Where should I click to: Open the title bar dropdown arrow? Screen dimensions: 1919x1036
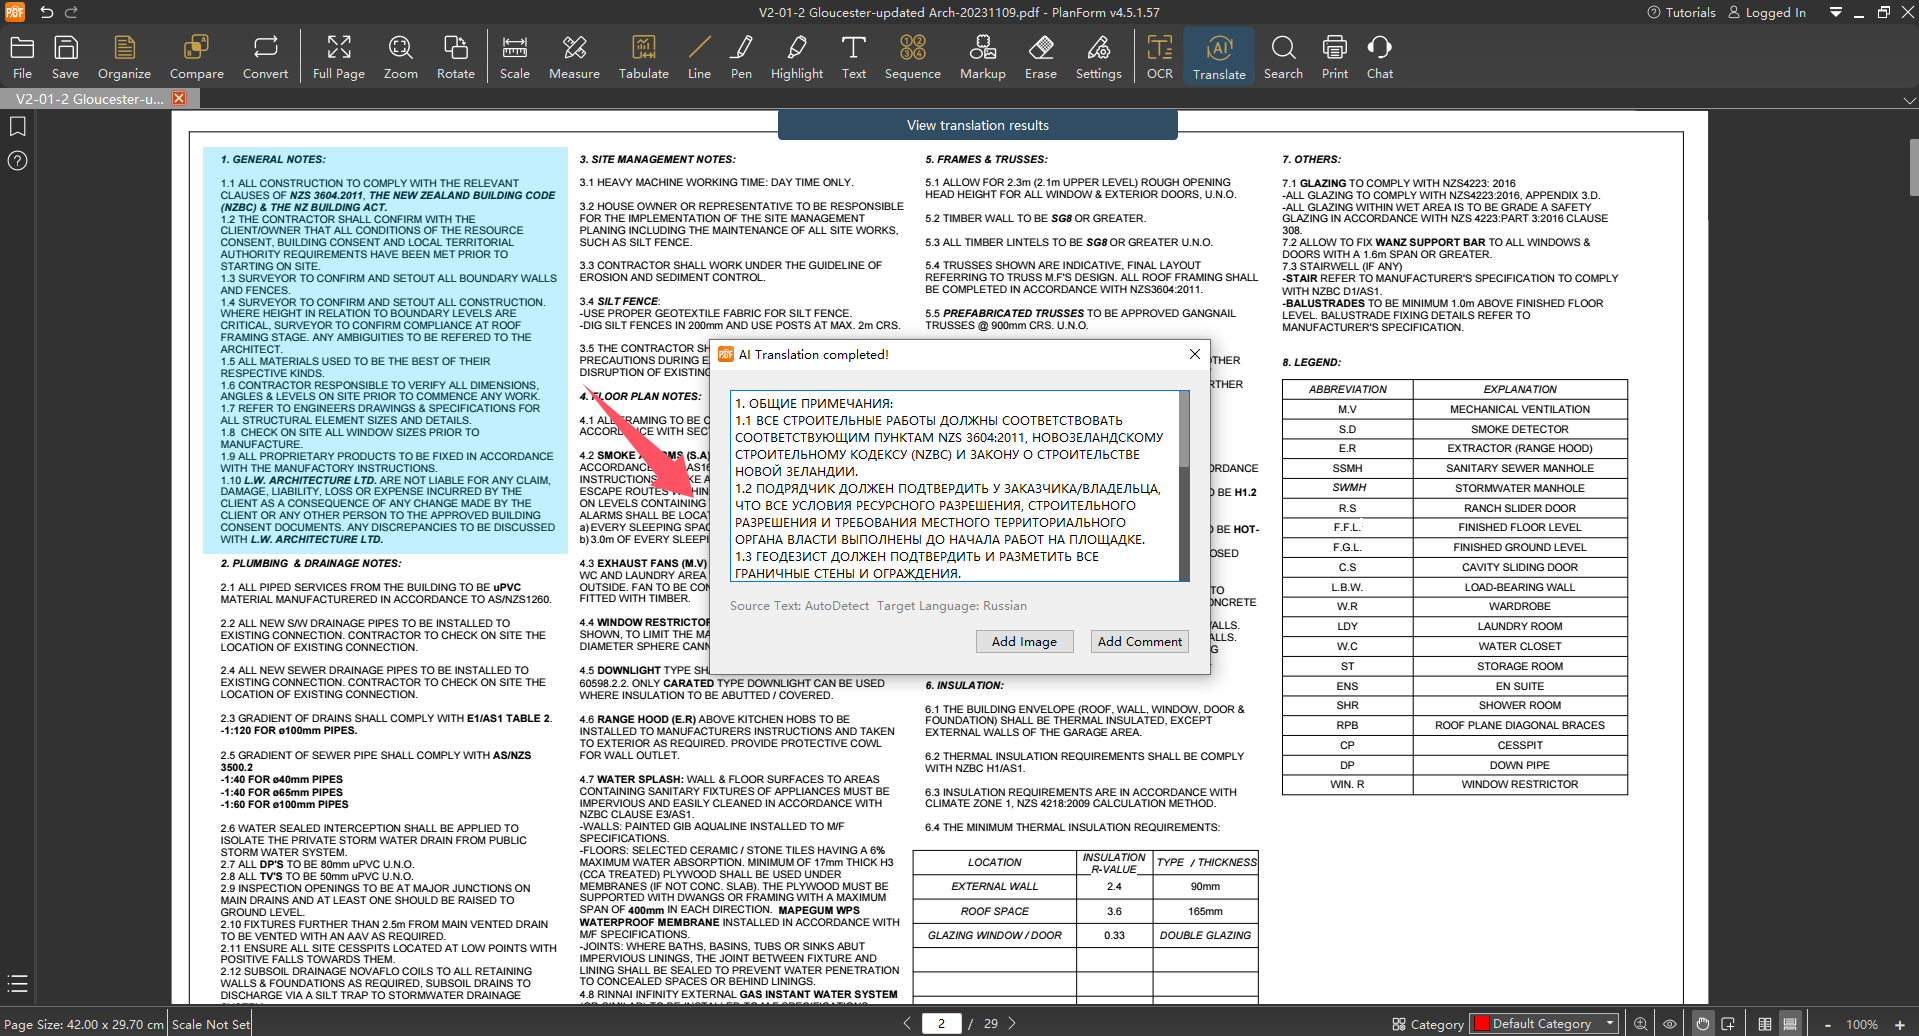[1836, 12]
